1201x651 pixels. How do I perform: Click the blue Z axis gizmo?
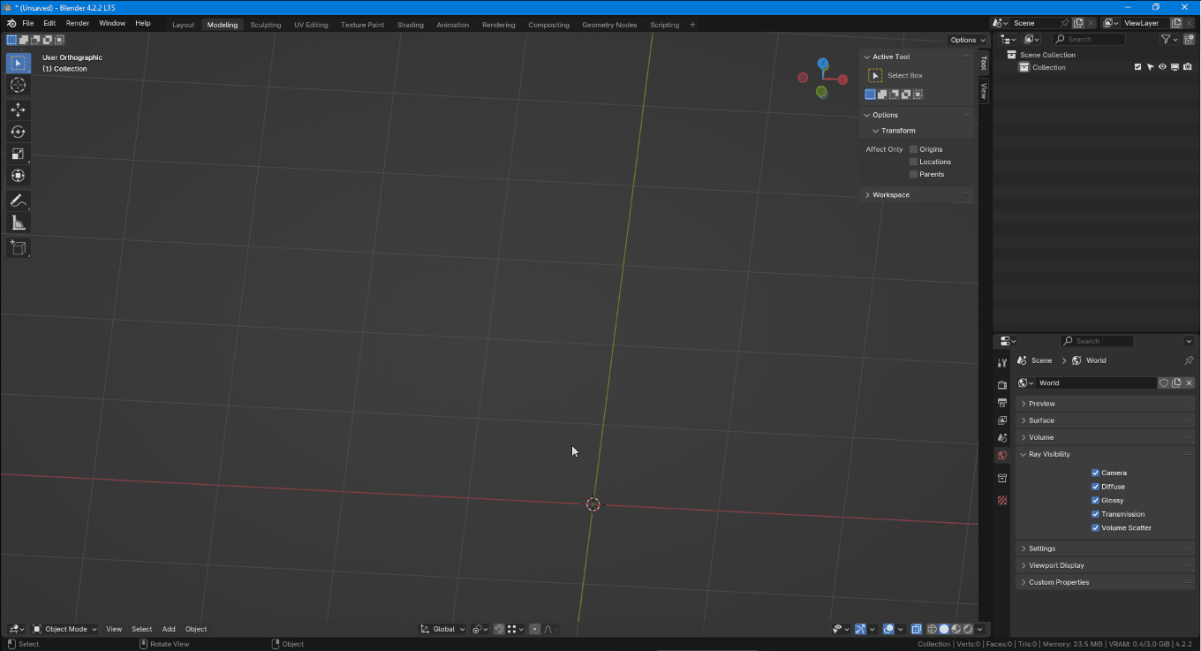tap(823, 63)
